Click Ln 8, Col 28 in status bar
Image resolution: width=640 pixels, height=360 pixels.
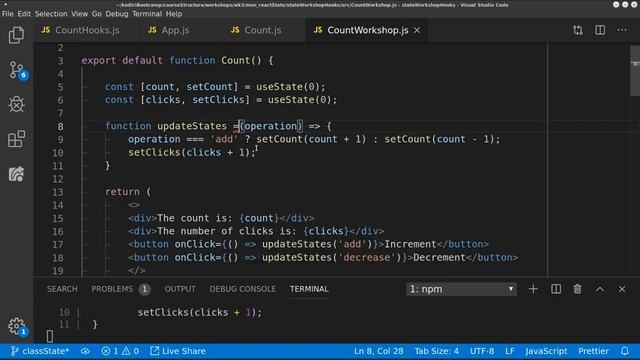tap(378, 351)
